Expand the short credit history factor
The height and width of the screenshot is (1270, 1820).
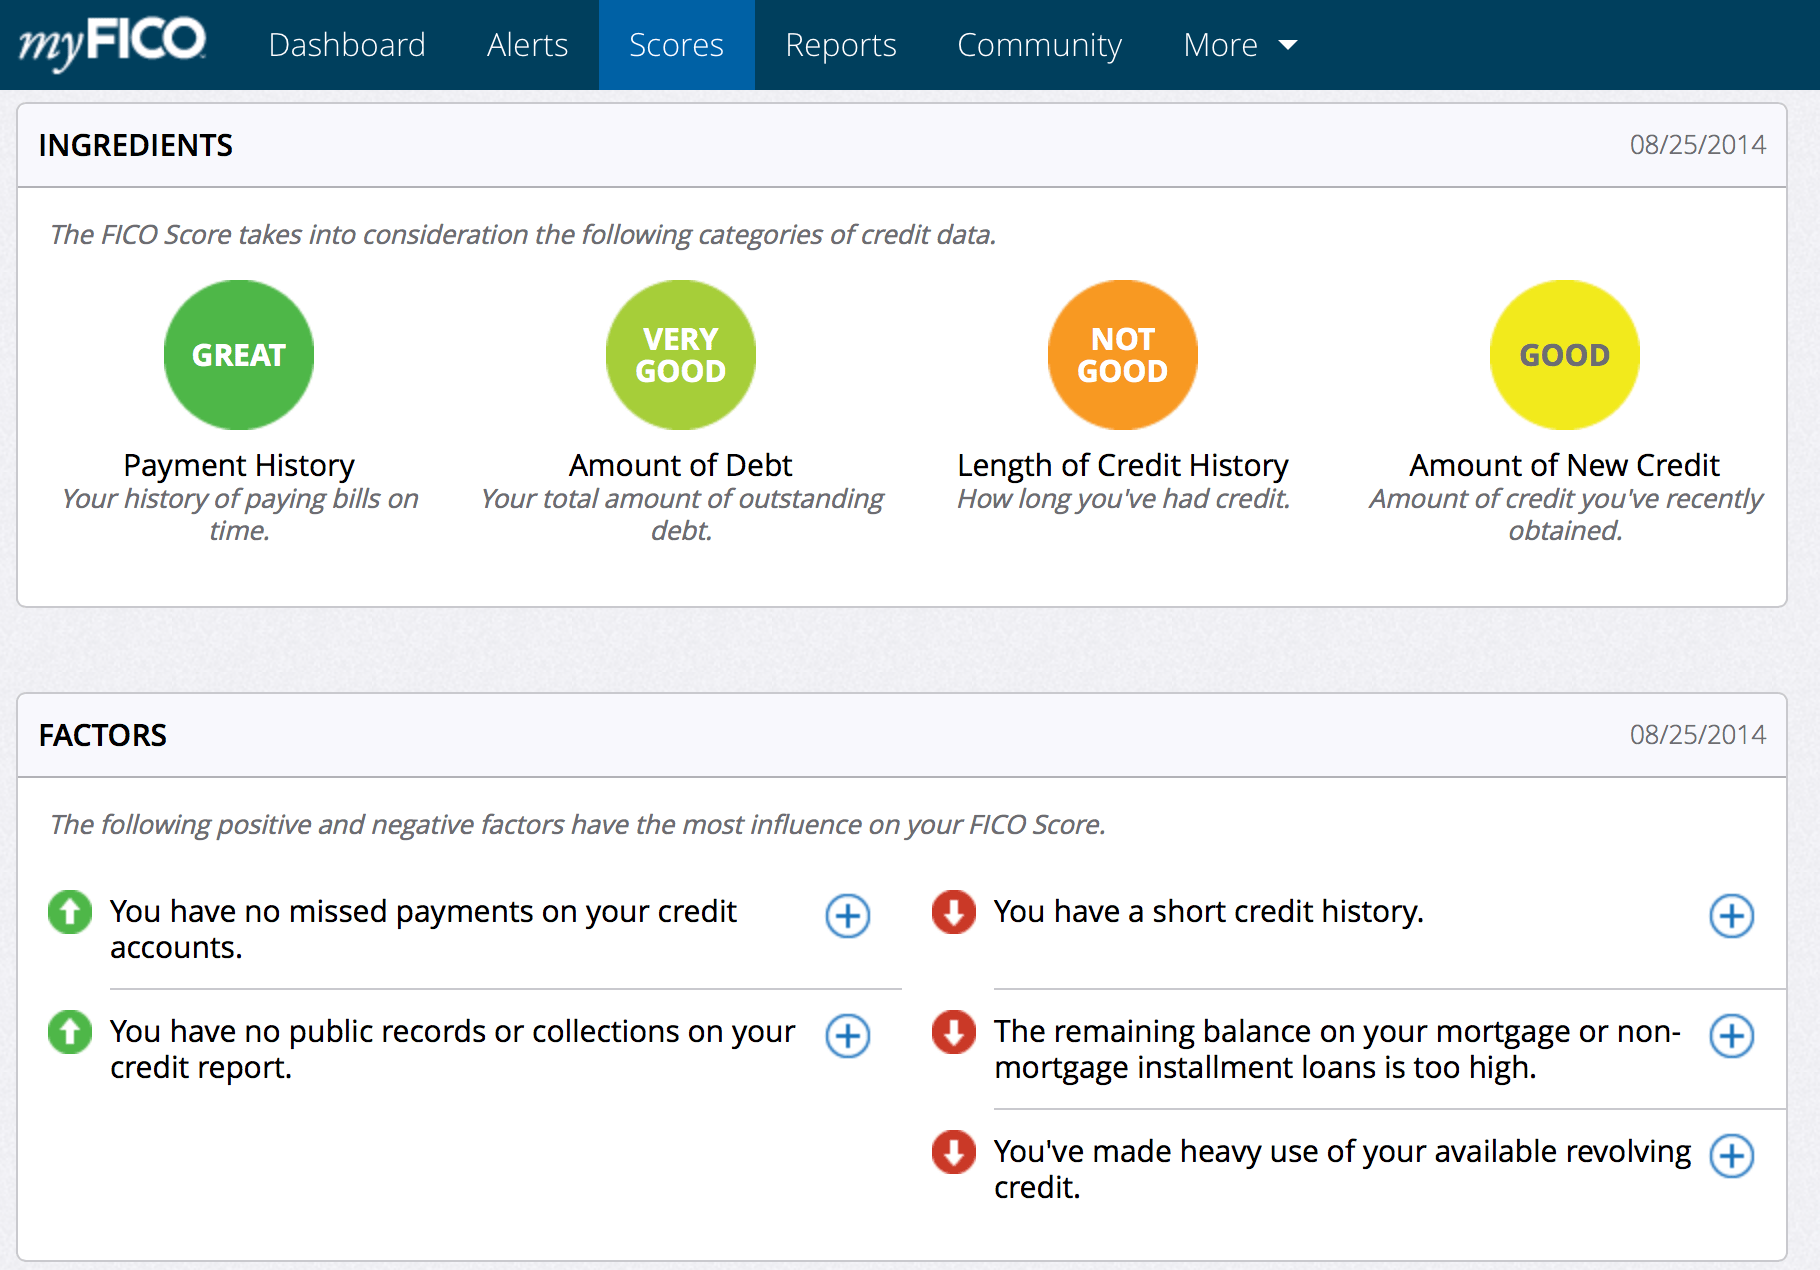tap(1731, 916)
